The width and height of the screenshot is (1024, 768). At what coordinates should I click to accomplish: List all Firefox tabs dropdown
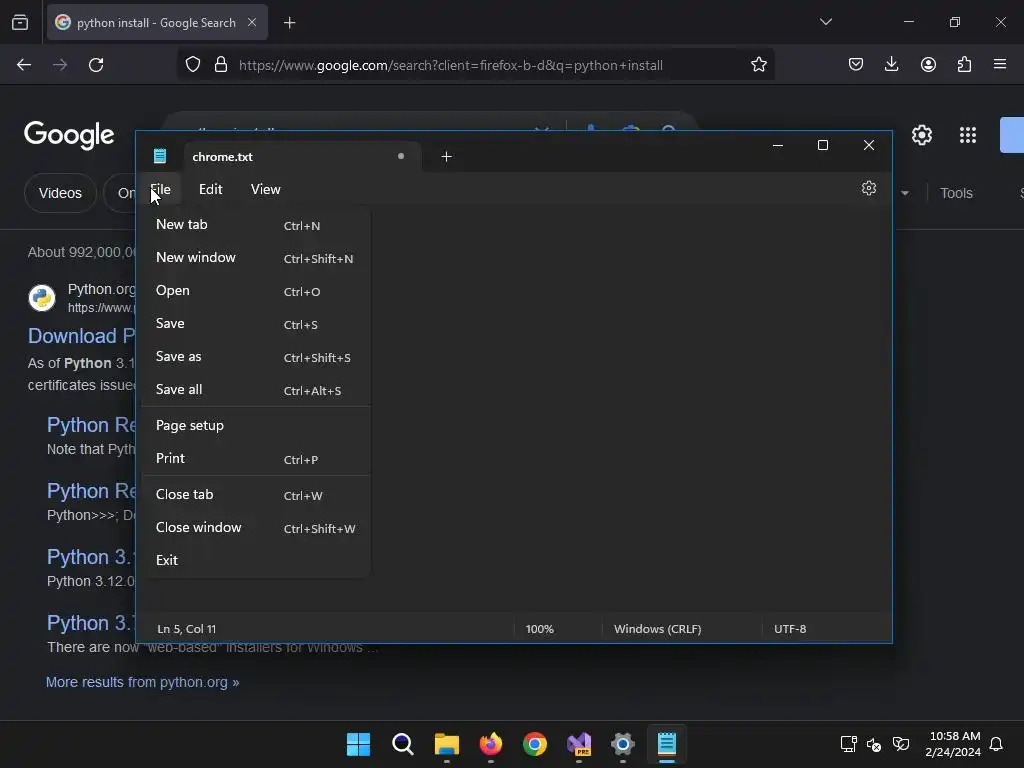click(825, 22)
